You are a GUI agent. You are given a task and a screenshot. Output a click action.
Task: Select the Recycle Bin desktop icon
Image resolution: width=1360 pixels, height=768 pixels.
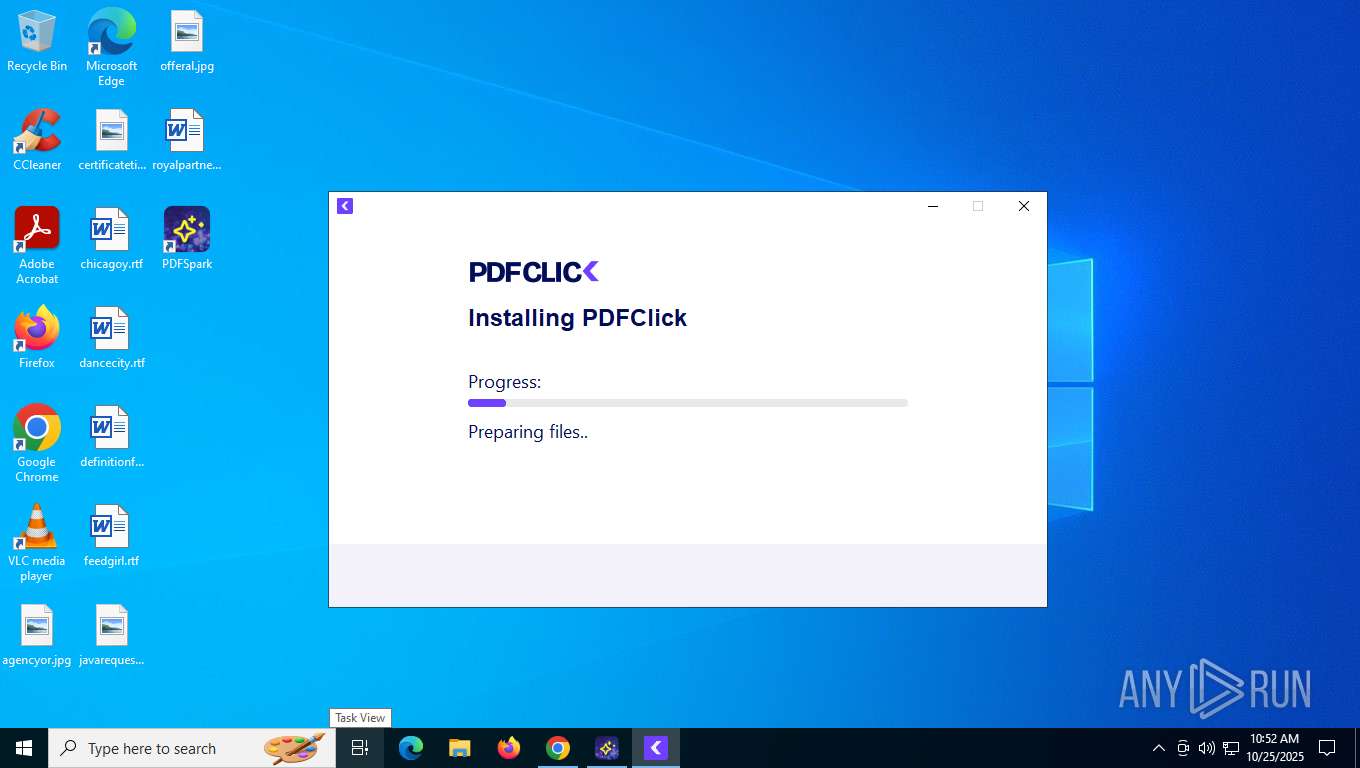click(37, 41)
